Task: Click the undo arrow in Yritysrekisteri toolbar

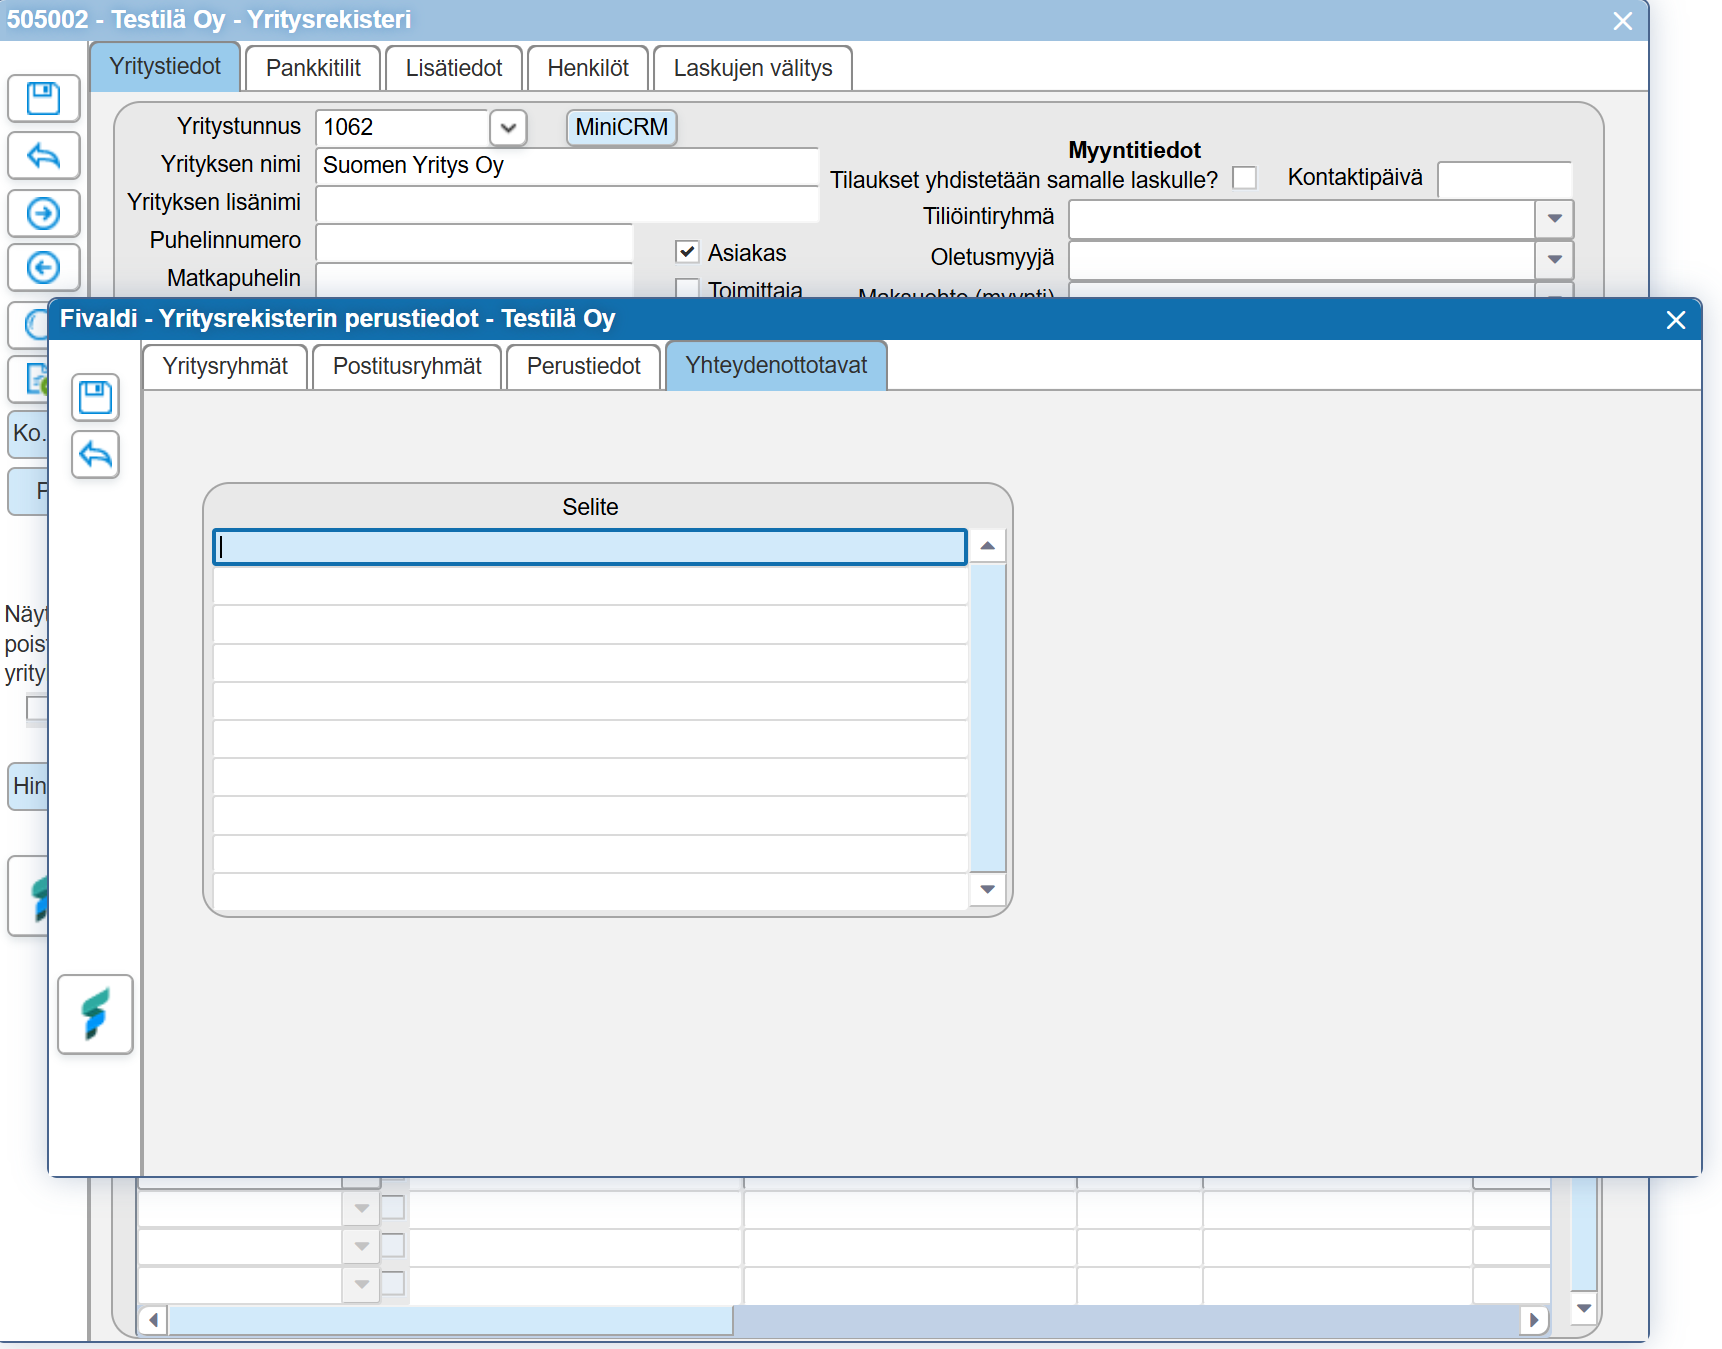Action: tap(44, 155)
